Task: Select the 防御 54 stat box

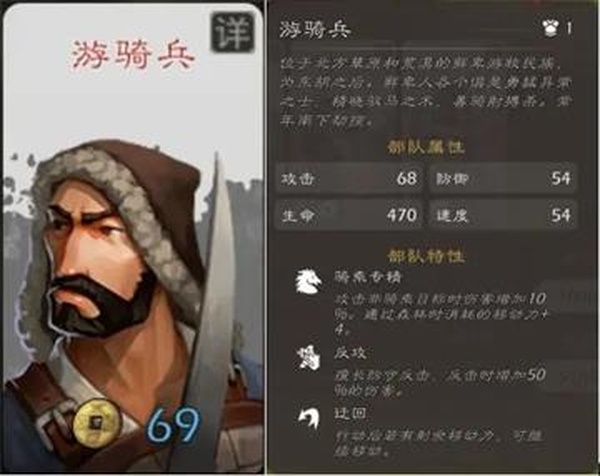Action: click(x=504, y=178)
